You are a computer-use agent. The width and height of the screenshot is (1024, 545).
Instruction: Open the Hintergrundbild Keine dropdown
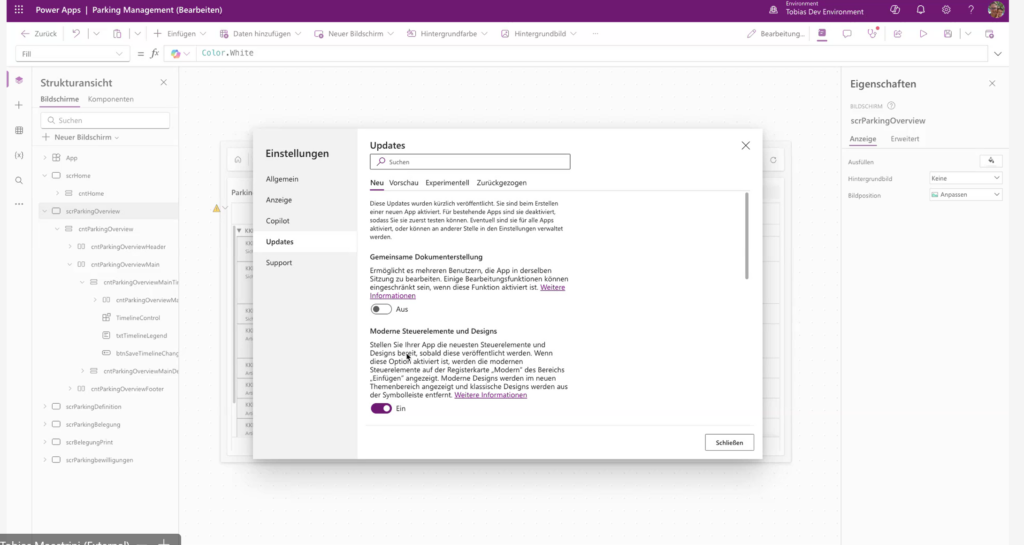coord(965,178)
